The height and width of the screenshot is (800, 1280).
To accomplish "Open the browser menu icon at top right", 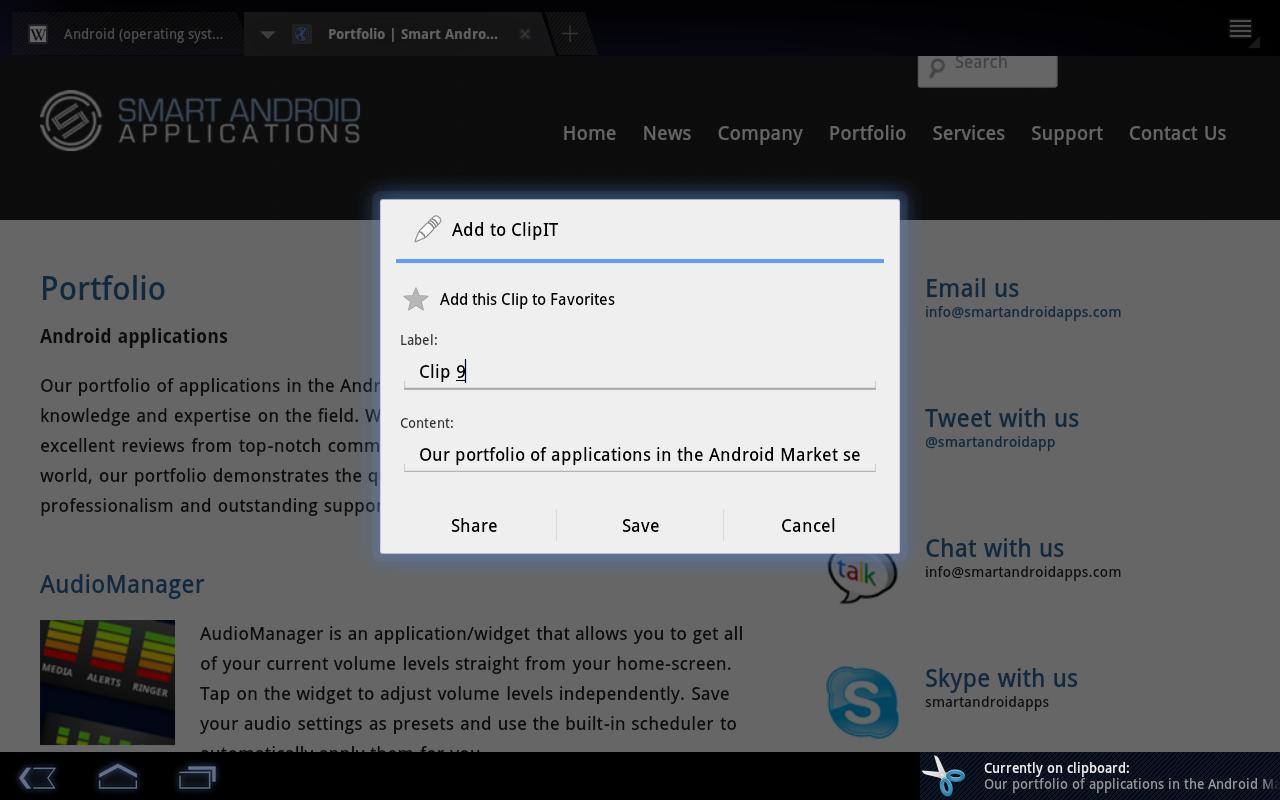I will coord(1240,29).
